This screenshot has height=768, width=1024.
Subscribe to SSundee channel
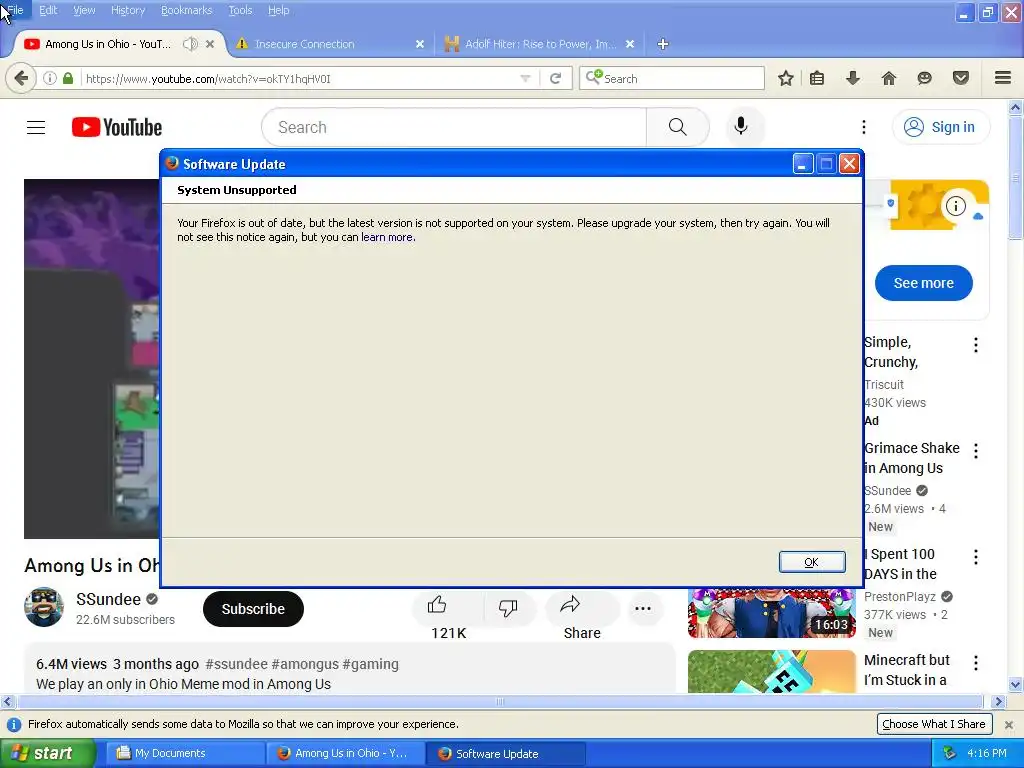[253, 609]
